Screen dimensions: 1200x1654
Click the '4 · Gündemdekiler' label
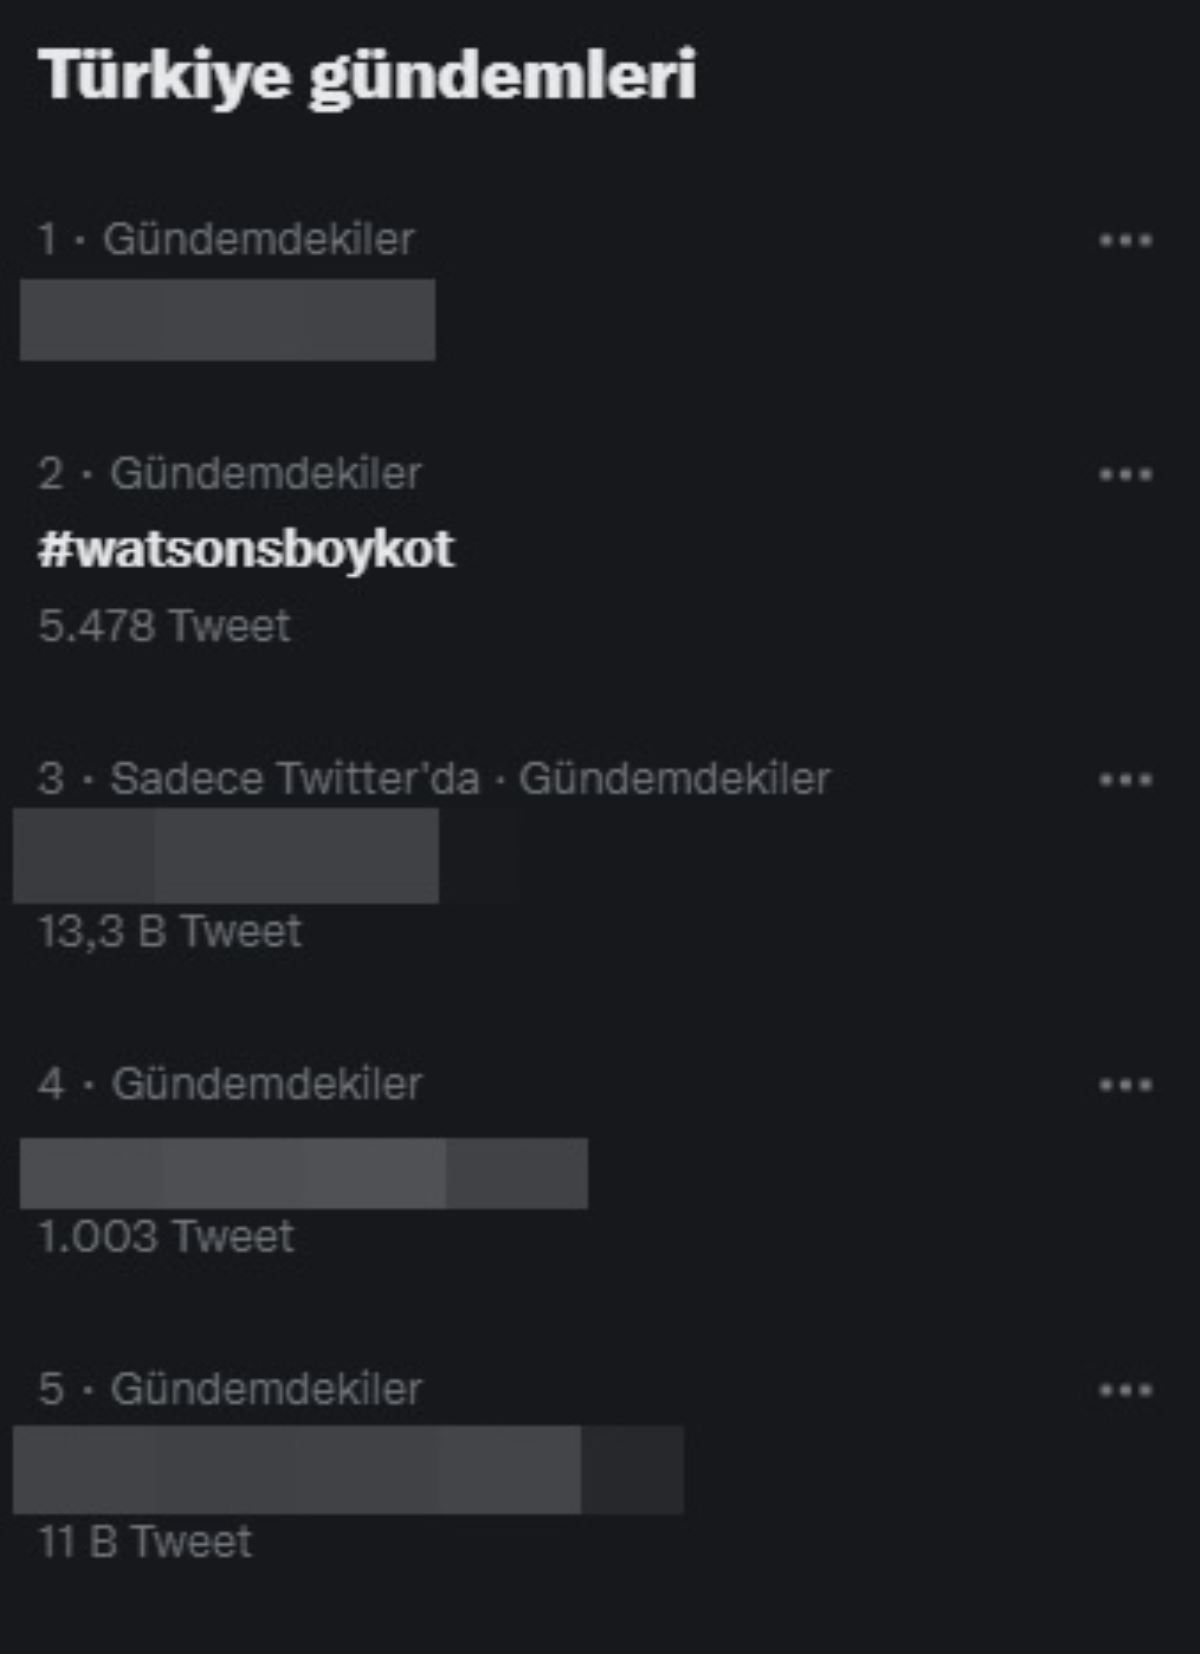(x=230, y=1084)
